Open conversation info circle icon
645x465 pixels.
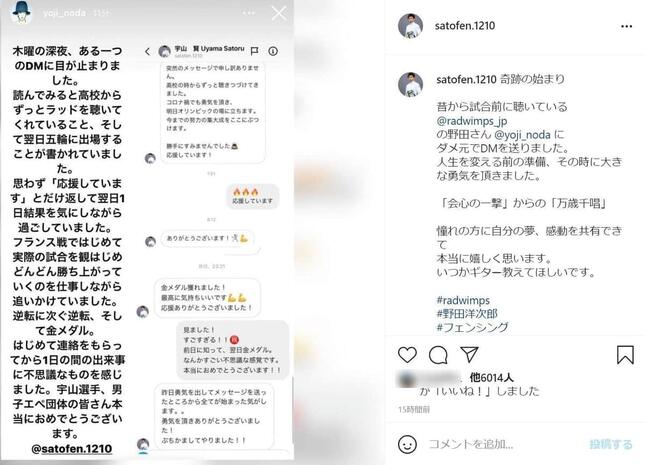273,51
